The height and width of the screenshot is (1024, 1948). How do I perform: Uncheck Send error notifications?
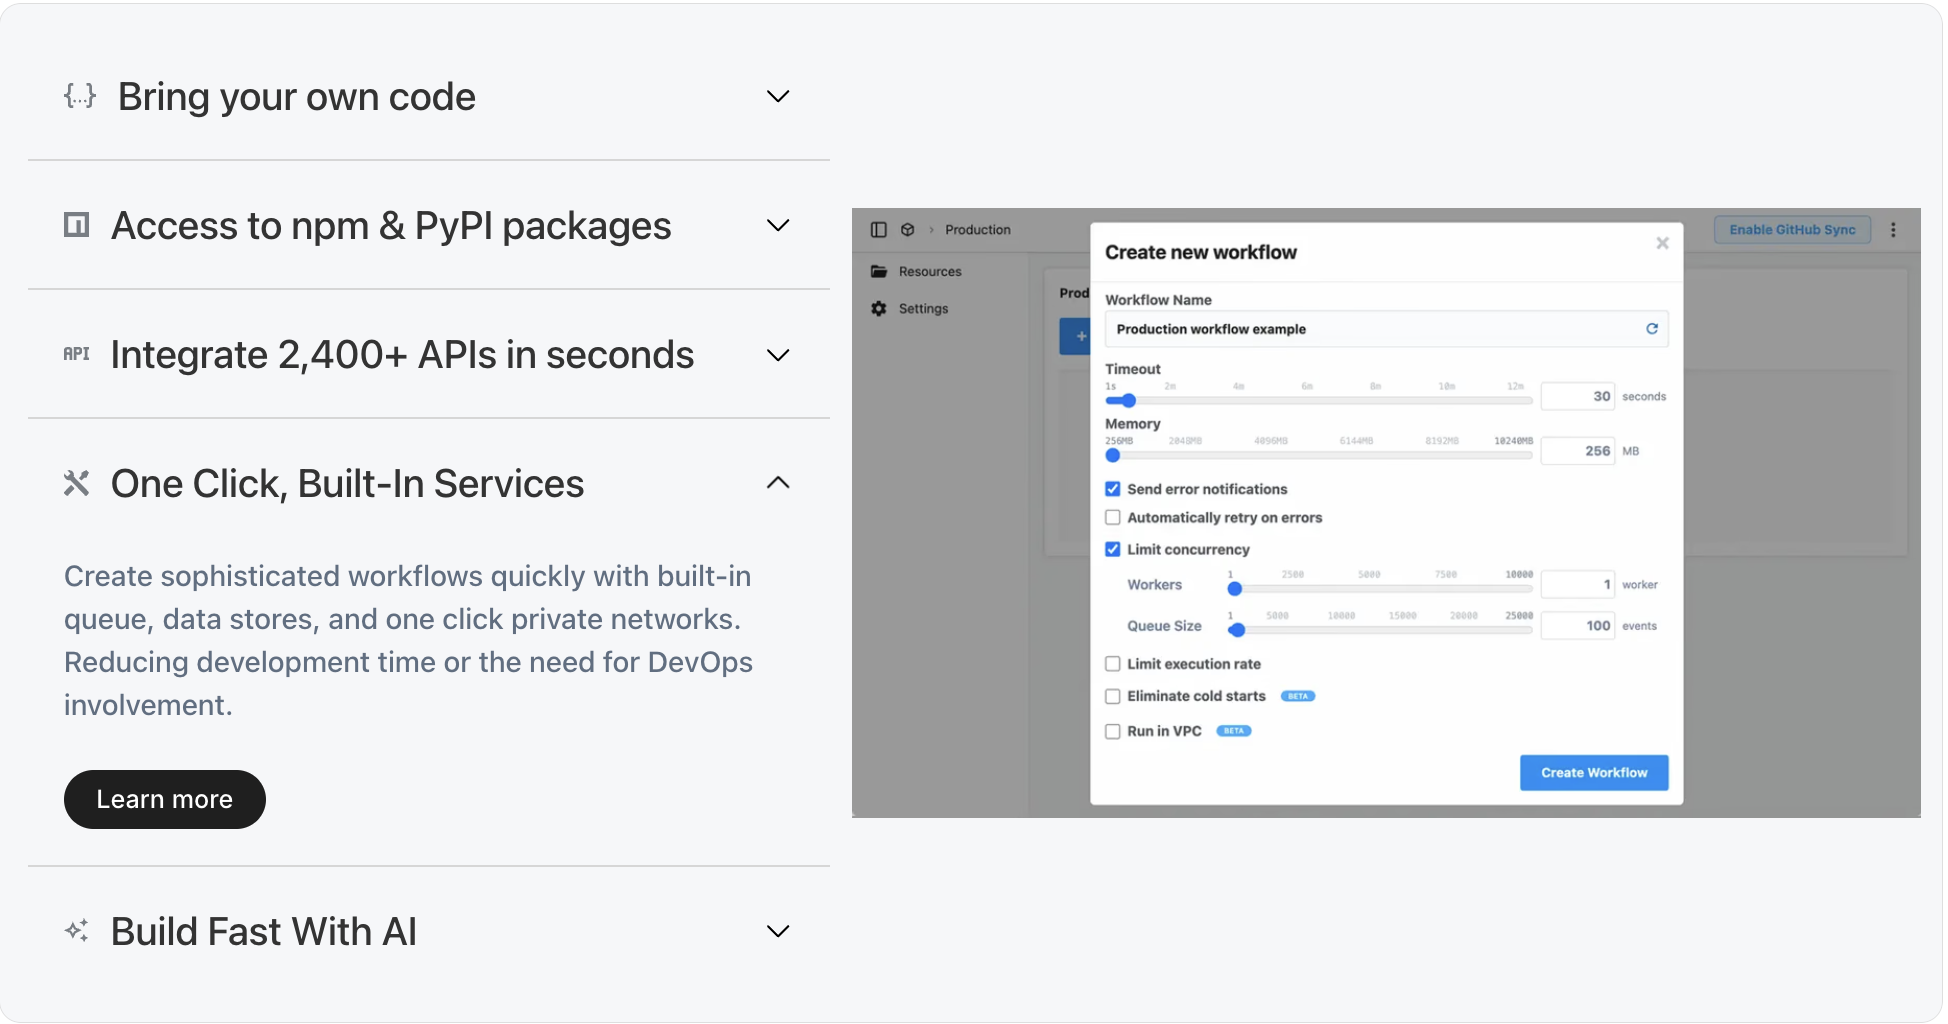pyautogui.click(x=1113, y=489)
